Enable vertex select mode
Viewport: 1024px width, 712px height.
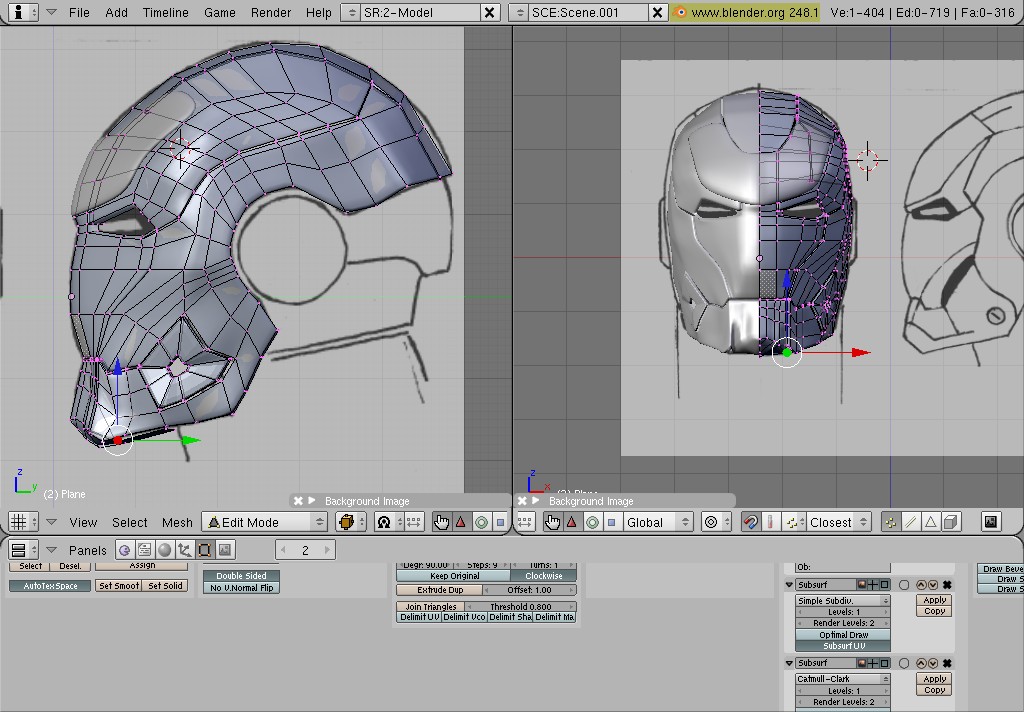coord(890,522)
